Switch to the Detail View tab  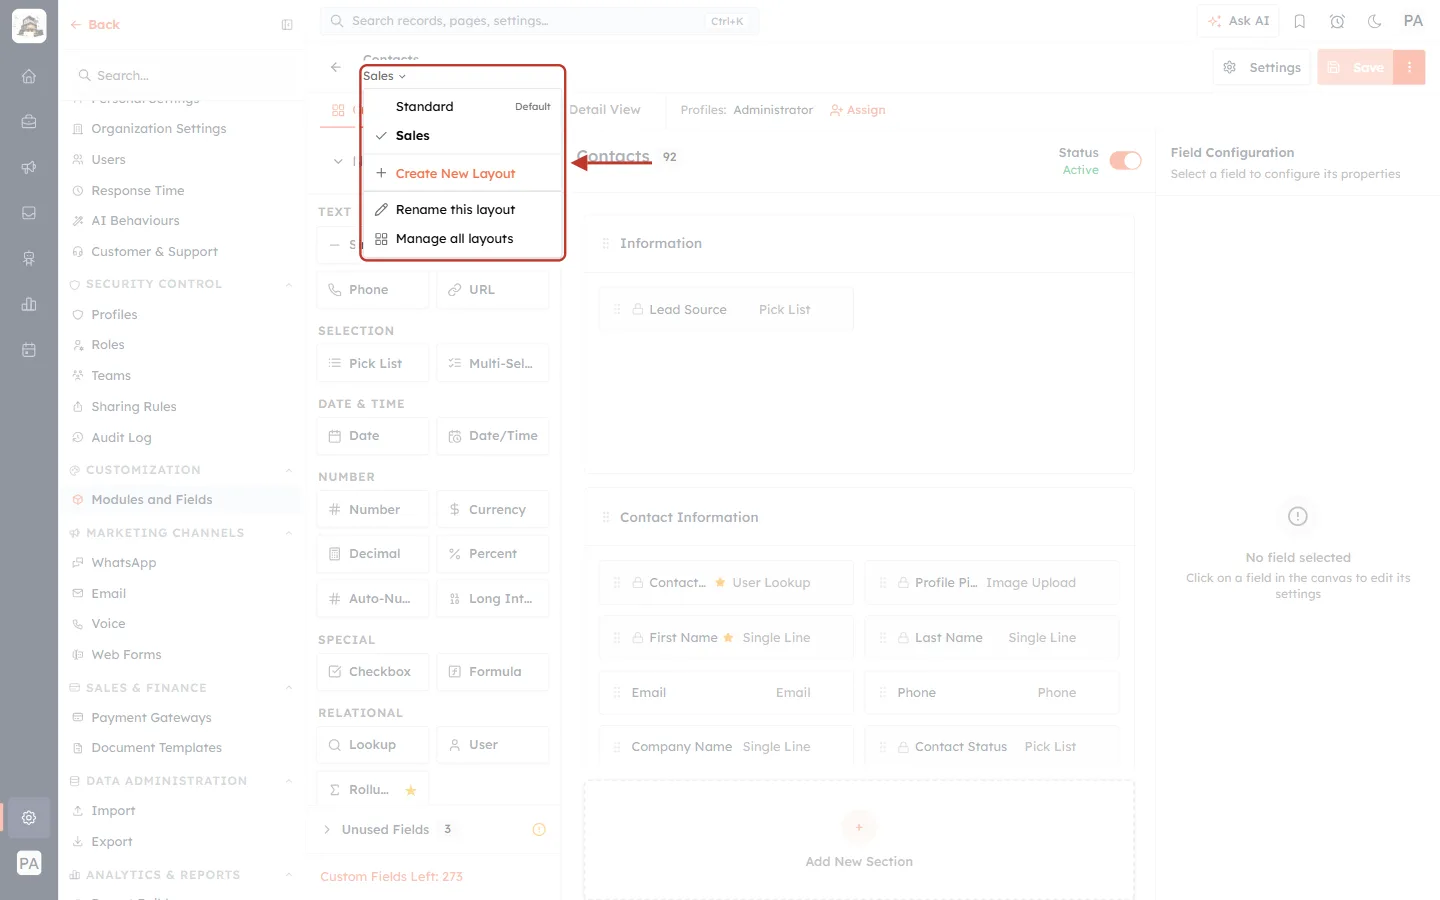coord(605,110)
